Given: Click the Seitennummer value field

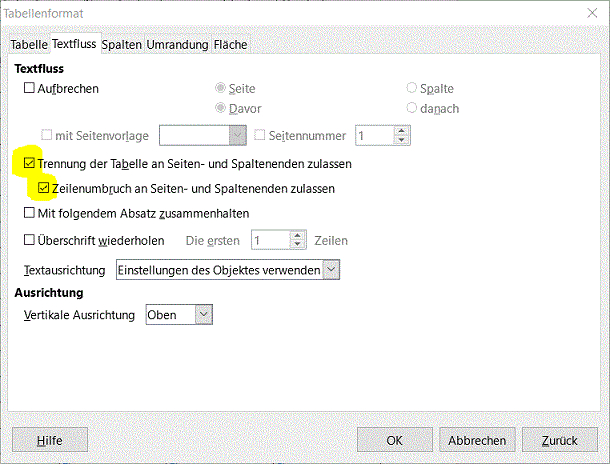Looking at the screenshot, I should pyautogui.click(x=374, y=135).
